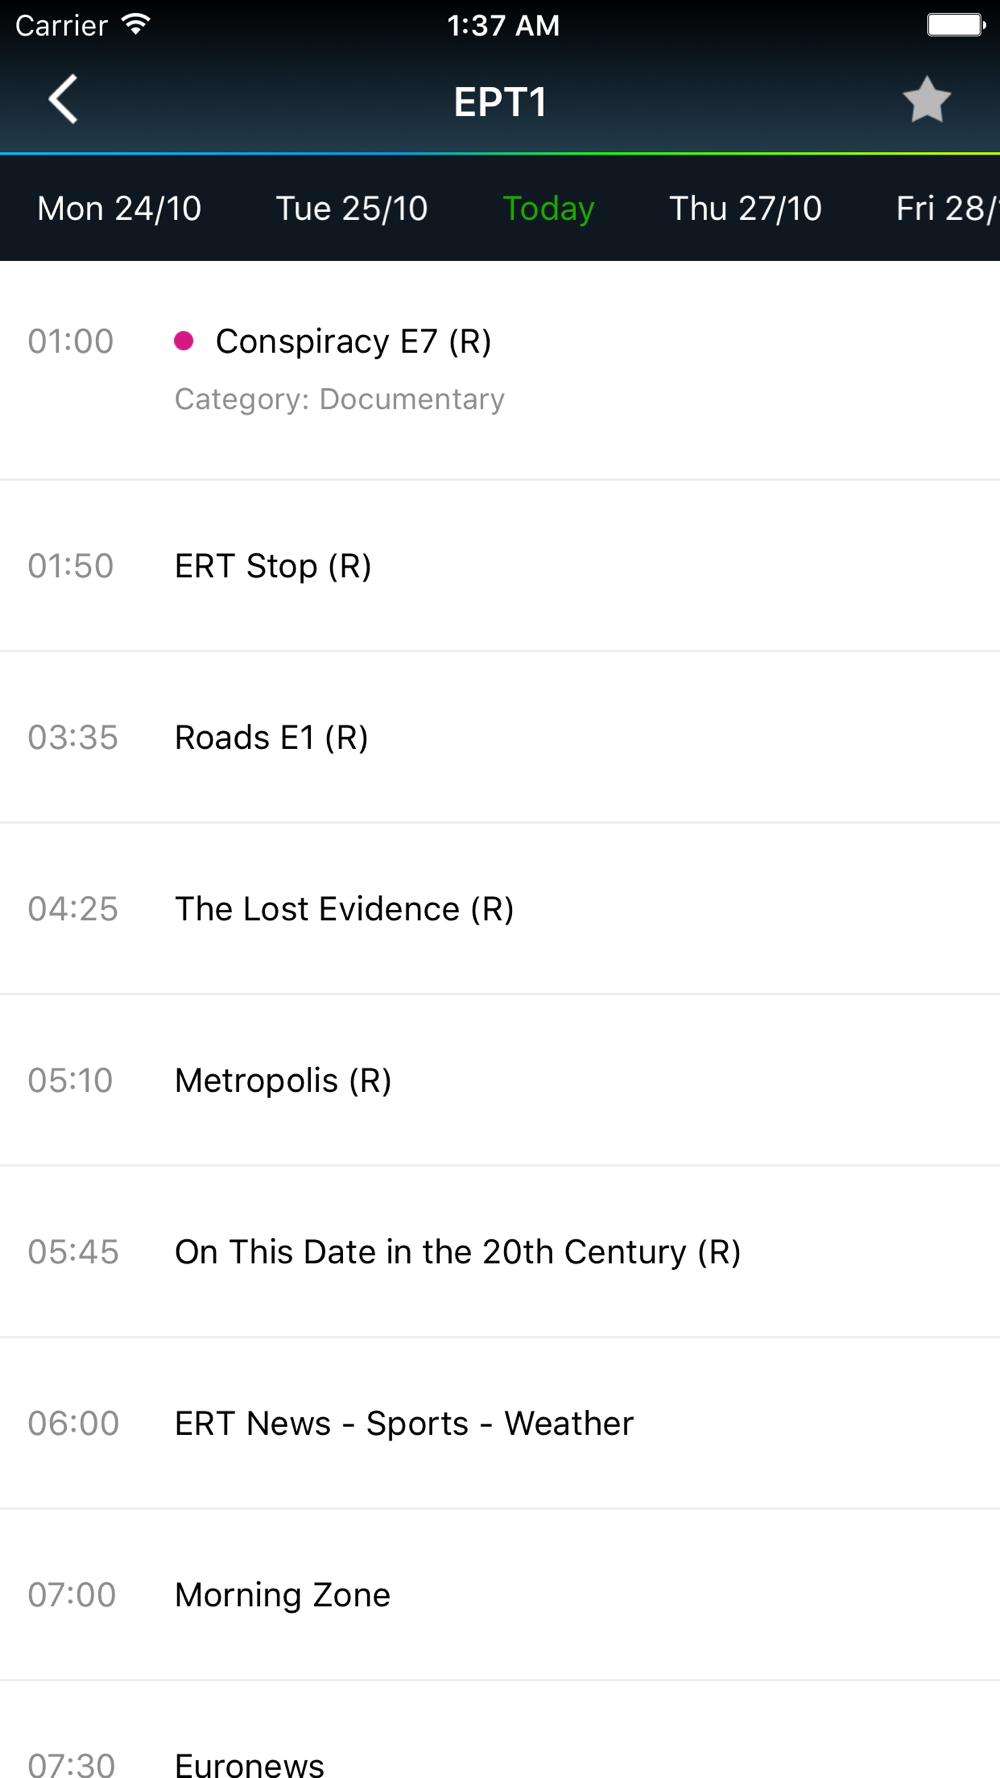Open ERT News - Sports - Weather

click(404, 1424)
